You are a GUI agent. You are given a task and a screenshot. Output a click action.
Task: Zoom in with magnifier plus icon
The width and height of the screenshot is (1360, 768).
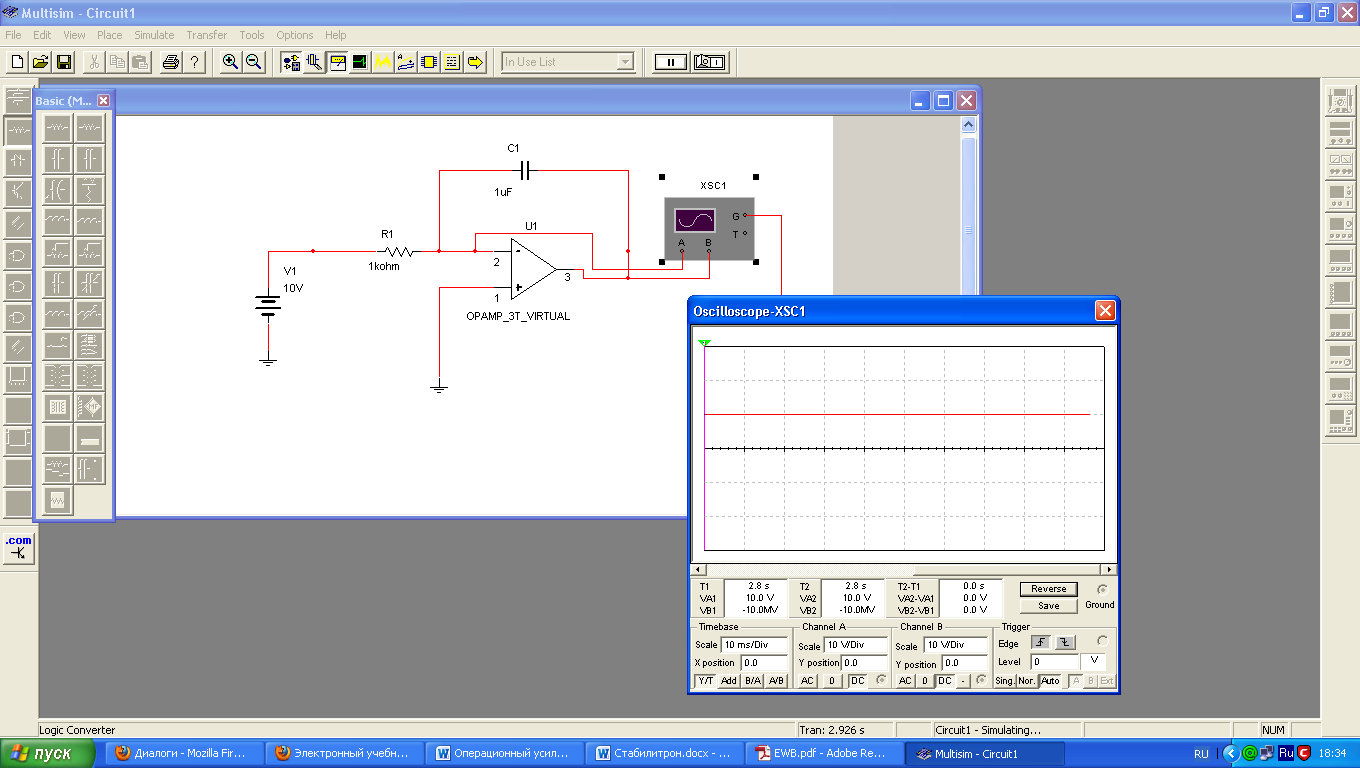coord(231,62)
